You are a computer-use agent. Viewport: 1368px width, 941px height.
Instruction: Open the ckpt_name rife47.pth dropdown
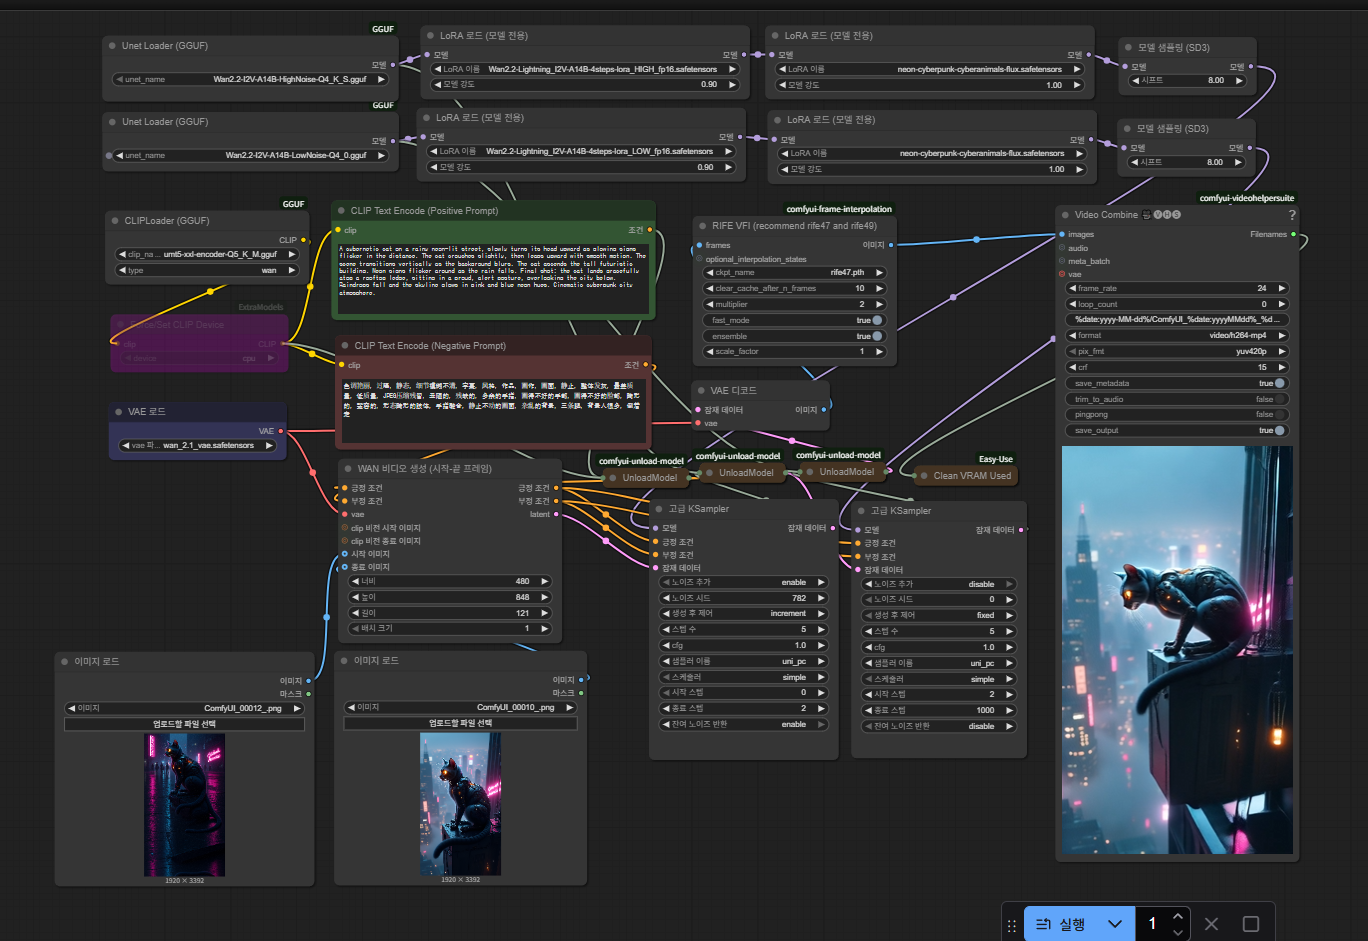point(795,272)
